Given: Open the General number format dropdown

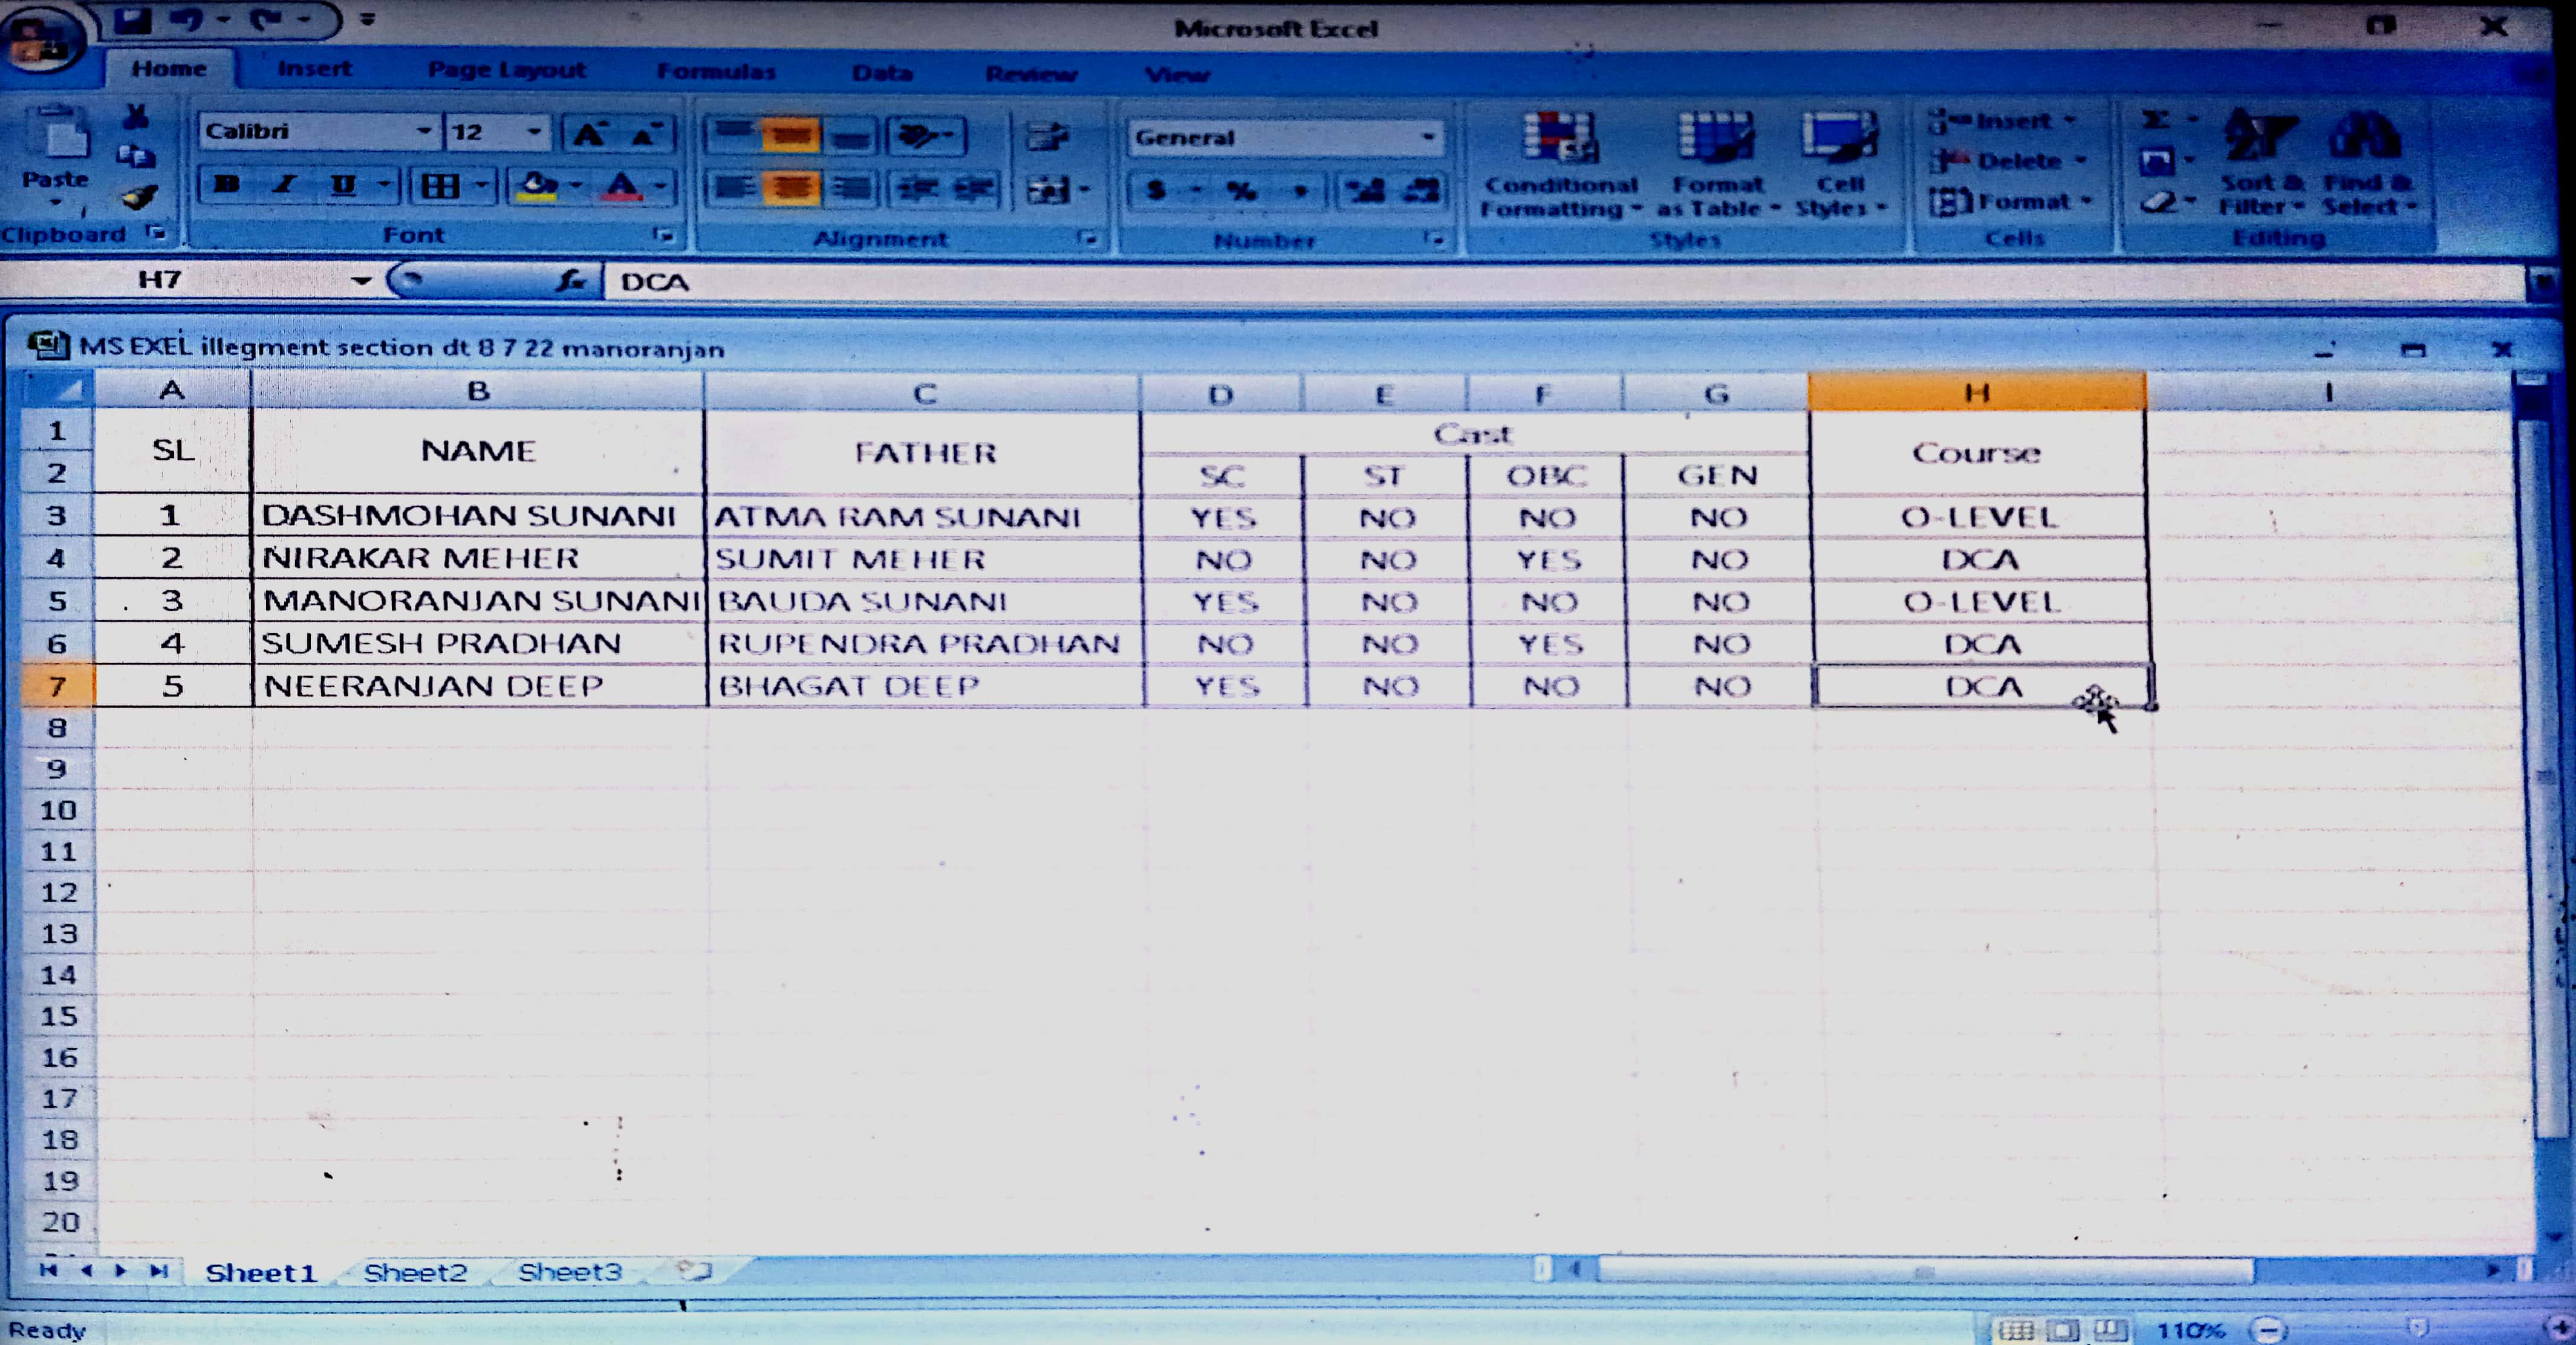Looking at the screenshot, I should tap(1428, 138).
